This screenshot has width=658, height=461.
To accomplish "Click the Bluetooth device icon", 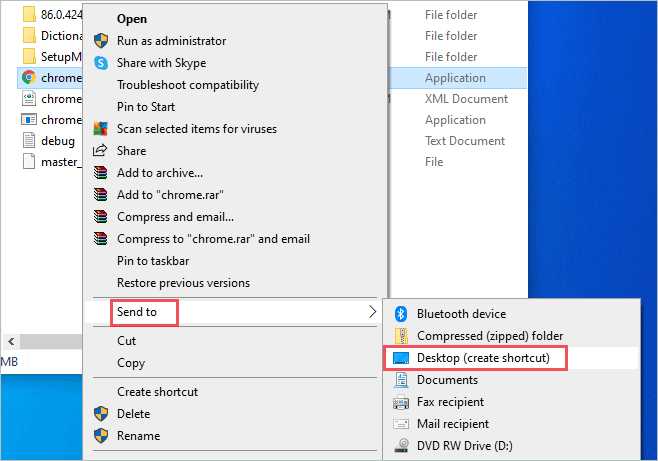I will coord(400,314).
